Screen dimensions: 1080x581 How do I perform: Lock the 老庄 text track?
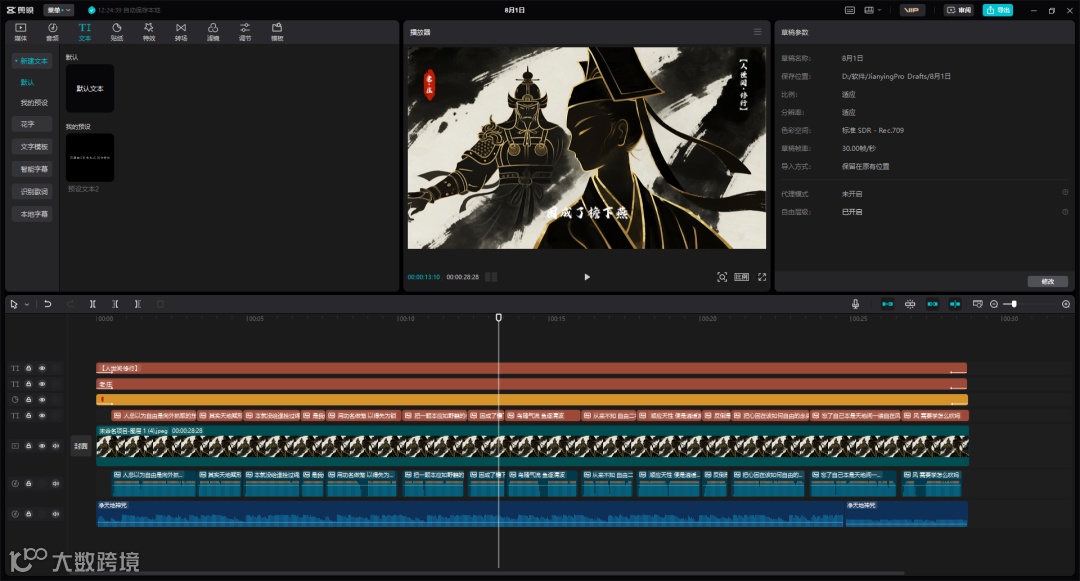click(x=29, y=384)
